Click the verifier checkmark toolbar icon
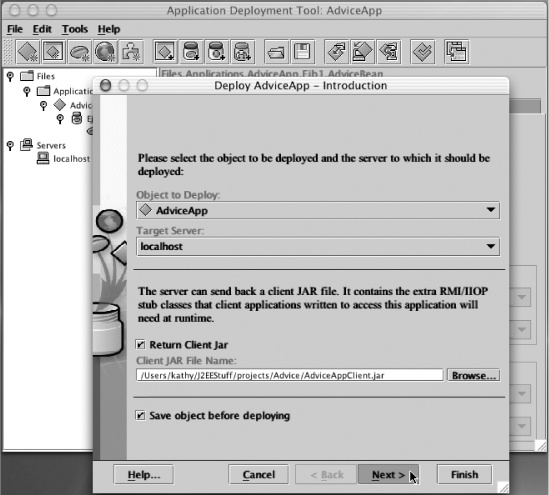Screen dimensions: 549x495 [x=423, y=52]
